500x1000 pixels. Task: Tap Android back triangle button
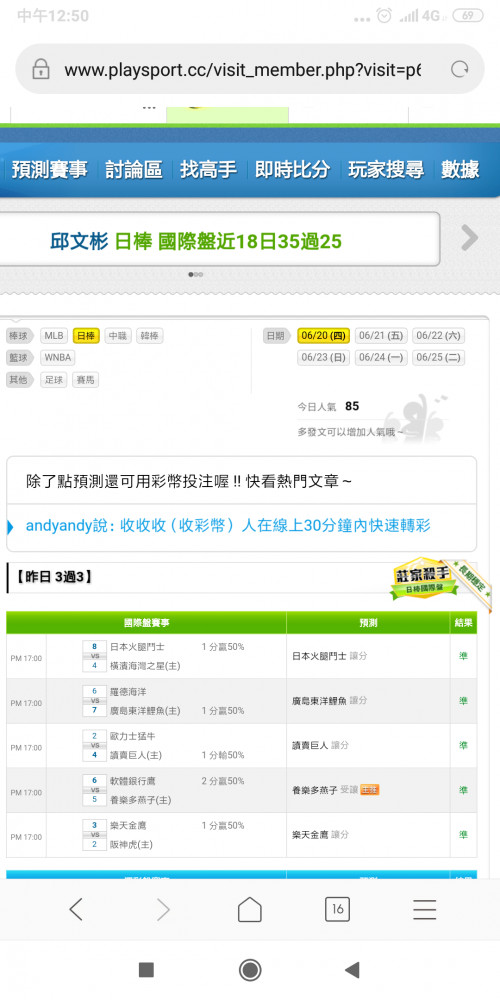click(x=352, y=970)
